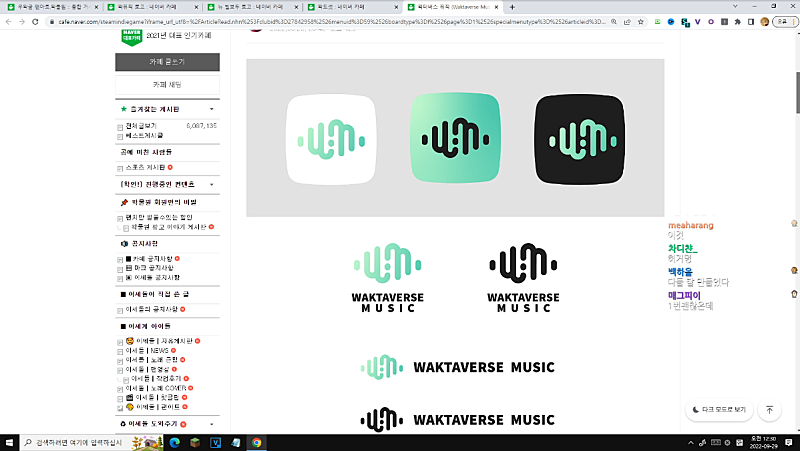Click the page vertical scrollbar thumb

point(797,93)
